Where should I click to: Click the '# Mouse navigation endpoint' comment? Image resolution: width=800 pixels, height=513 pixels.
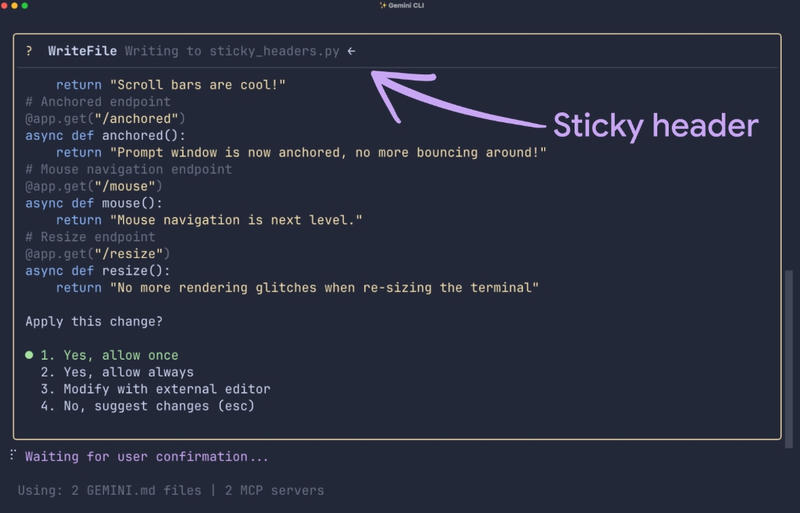point(129,169)
